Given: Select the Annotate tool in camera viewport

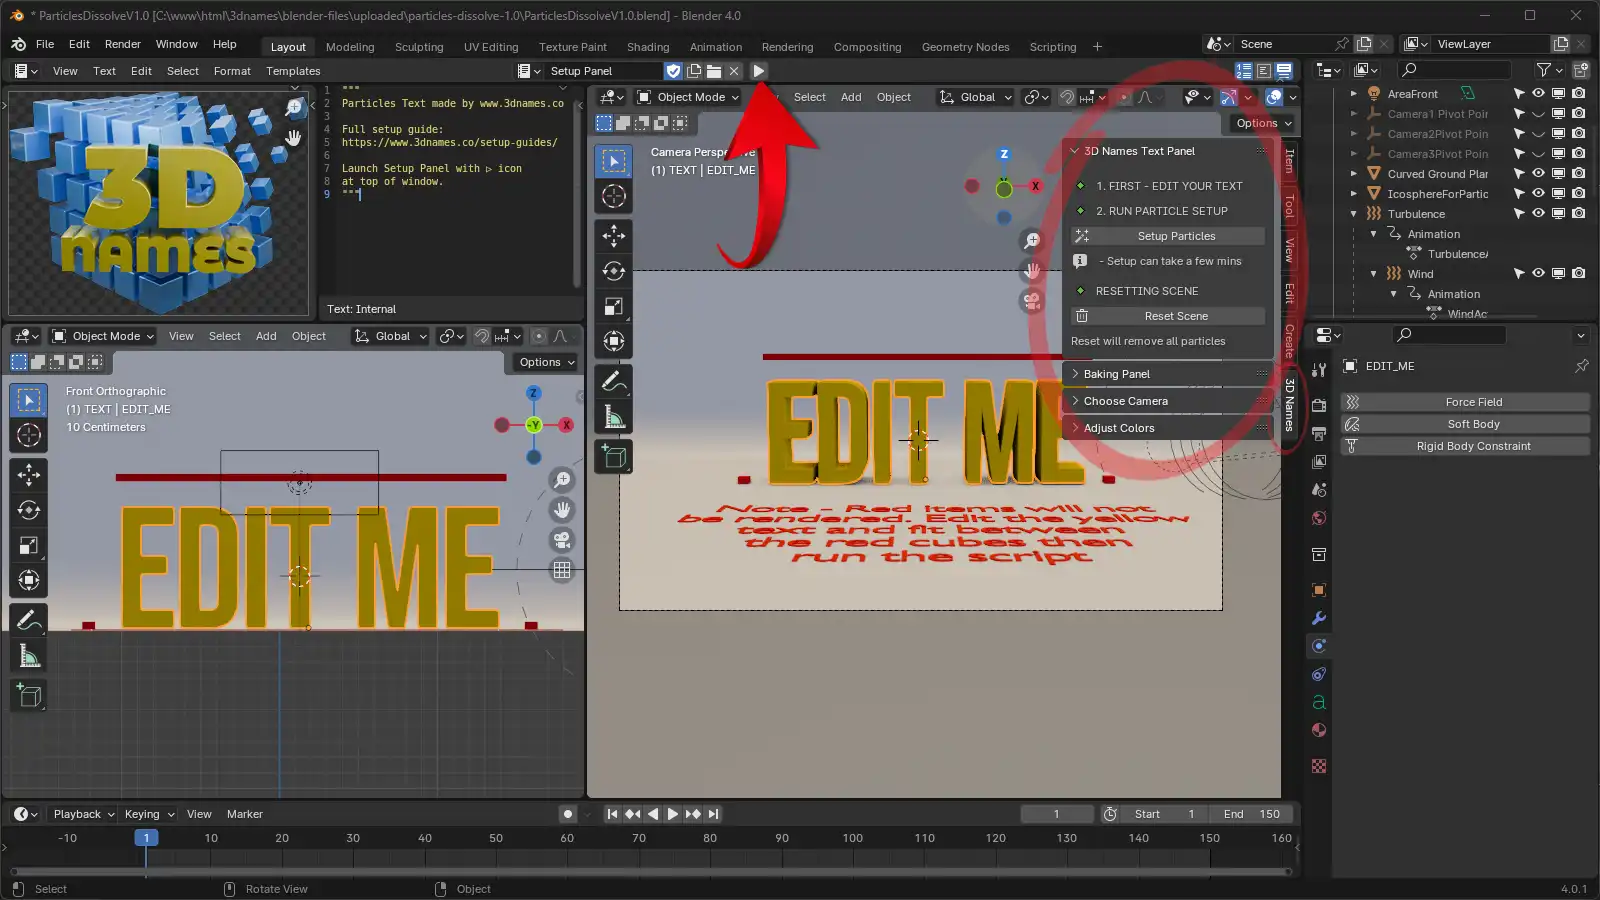Looking at the screenshot, I should click(614, 382).
